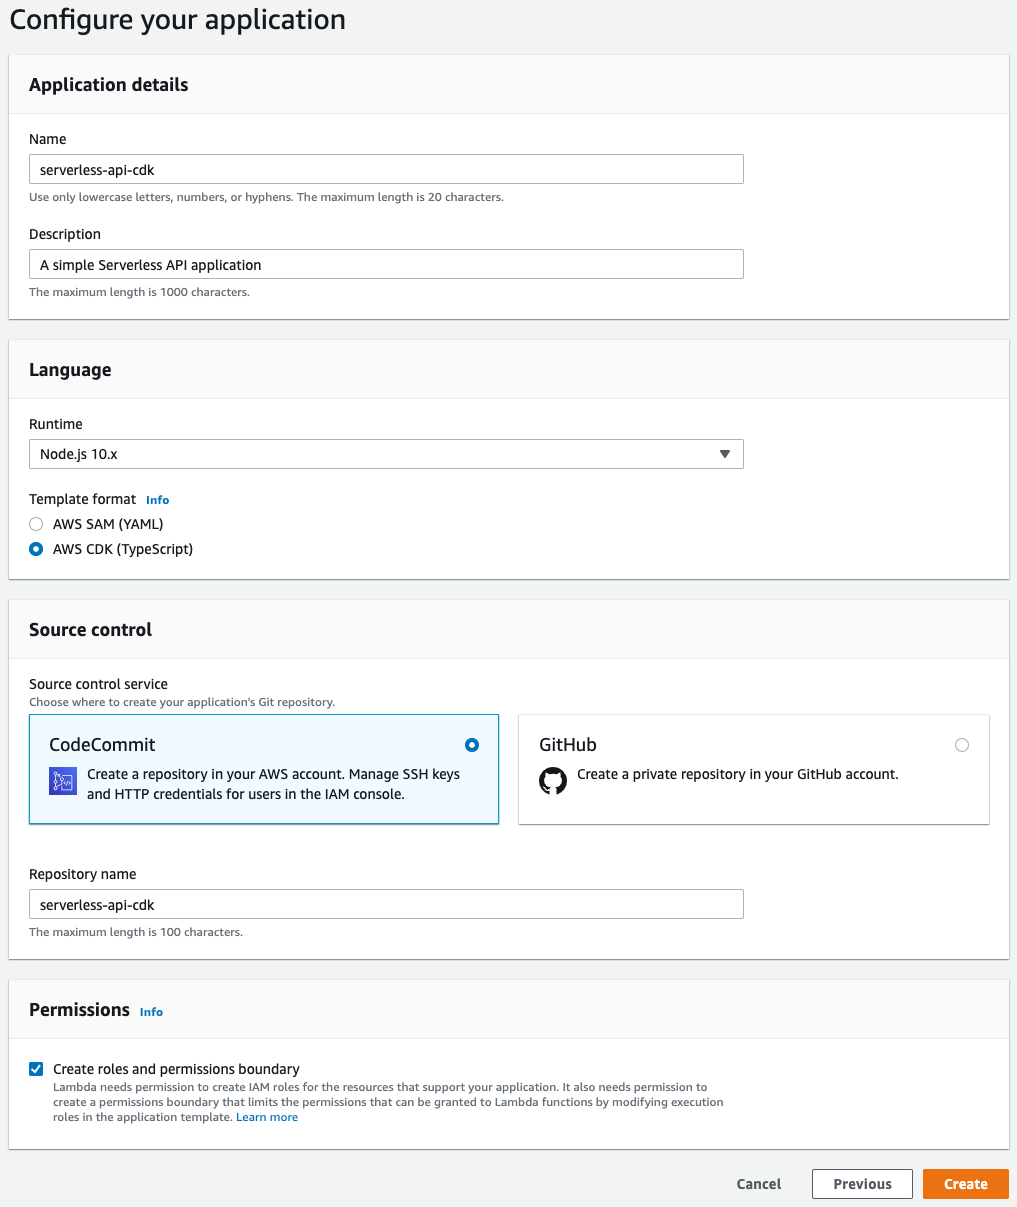Click the Permissions Info link
Viewport: 1017px width, 1207px height.
pos(151,1012)
